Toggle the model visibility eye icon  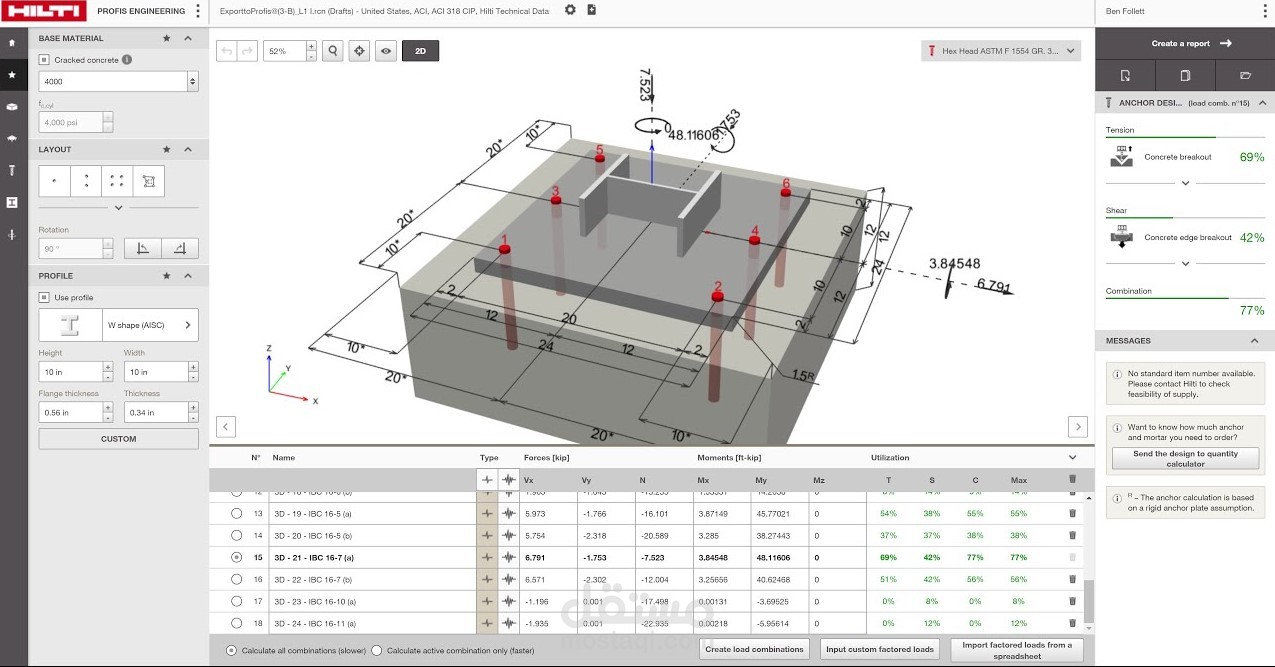(386, 51)
